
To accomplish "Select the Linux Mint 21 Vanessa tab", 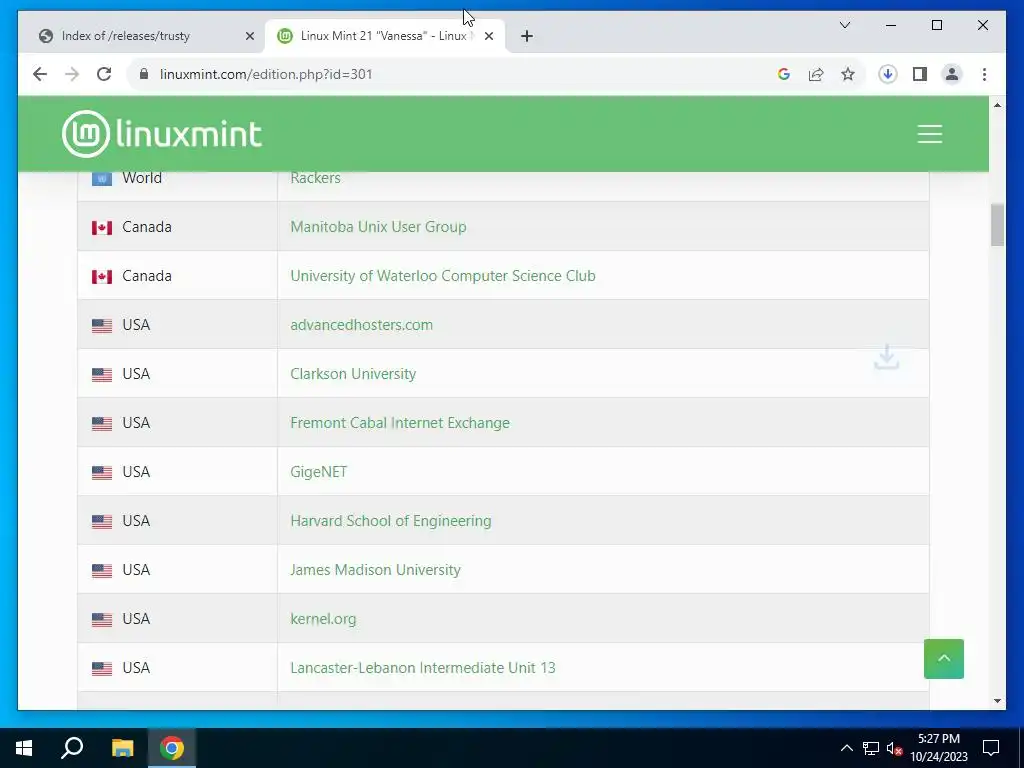I will pyautogui.click(x=385, y=36).
